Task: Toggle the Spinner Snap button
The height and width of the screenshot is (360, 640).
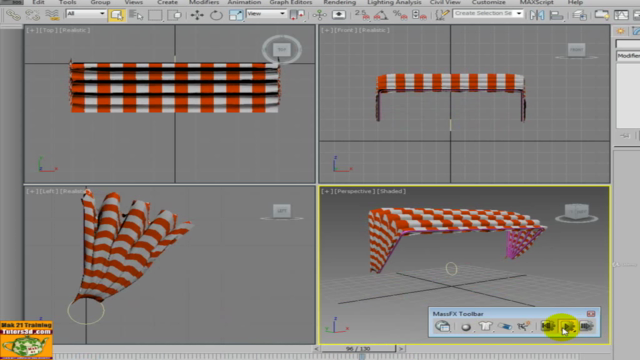Action: [419, 16]
